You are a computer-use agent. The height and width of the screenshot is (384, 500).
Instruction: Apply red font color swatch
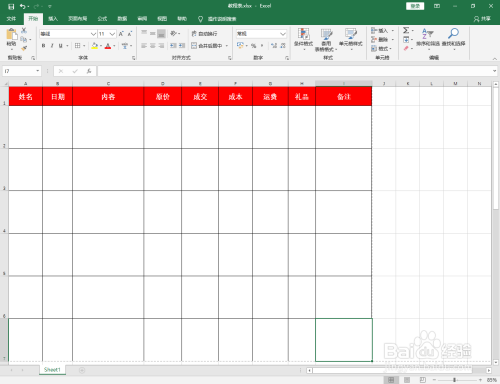(x=108, y=46)
